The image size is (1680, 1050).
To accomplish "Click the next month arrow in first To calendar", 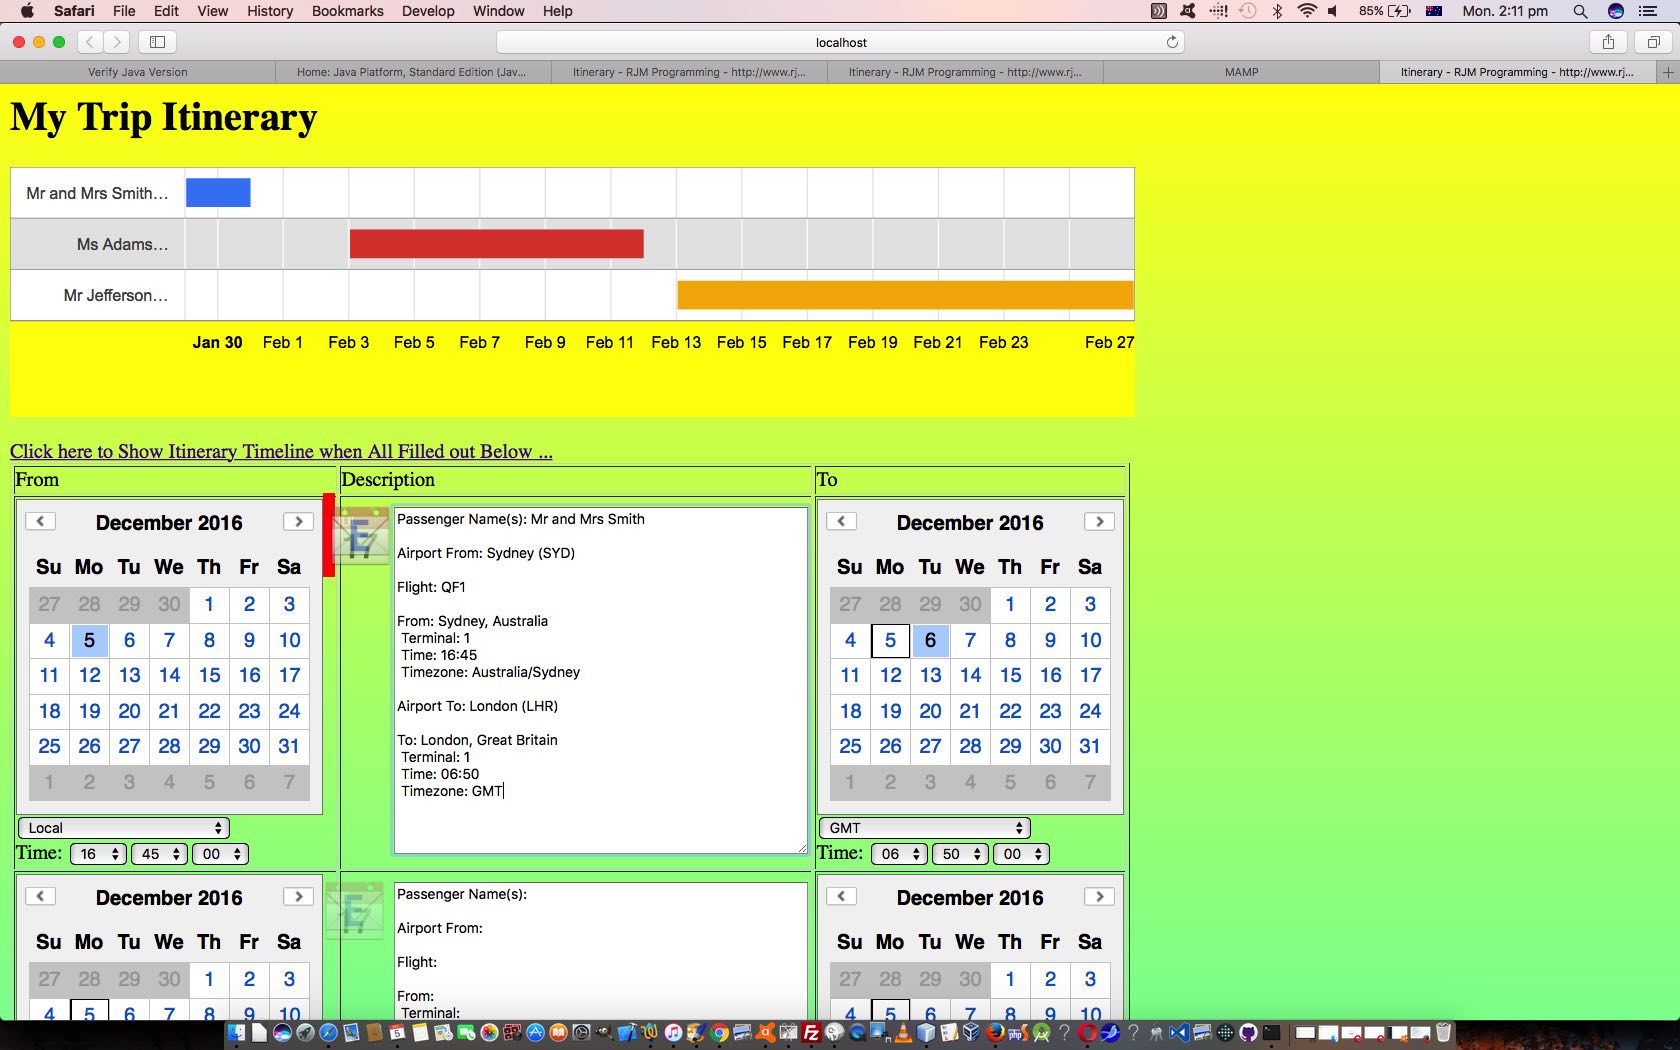I will (1099, 521).
